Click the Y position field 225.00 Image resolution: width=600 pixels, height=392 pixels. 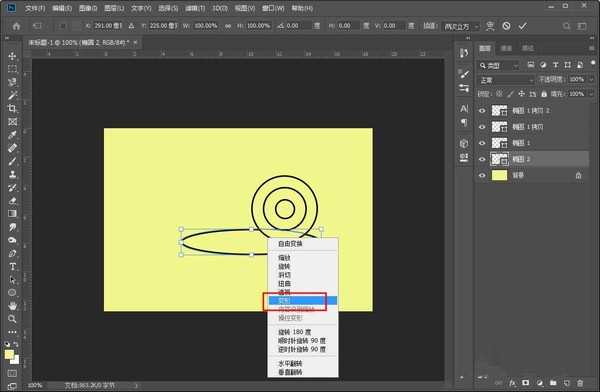coord(163,26)
